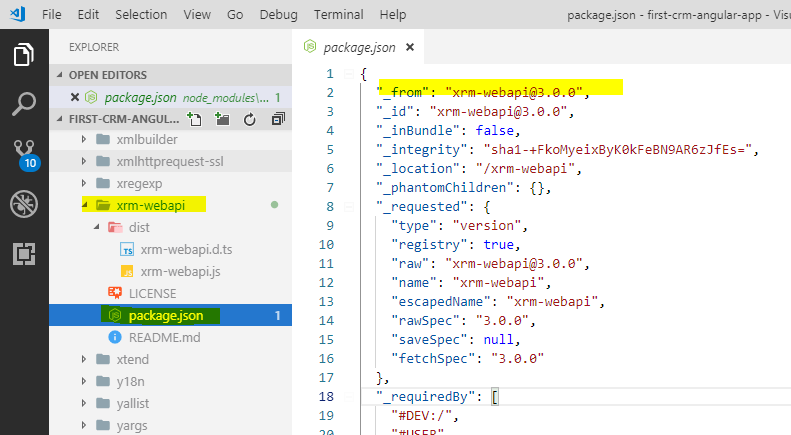Open xrm-webapi.d.ts file
This screenshot has width=791, height=435.
click(x=187, y=249)
